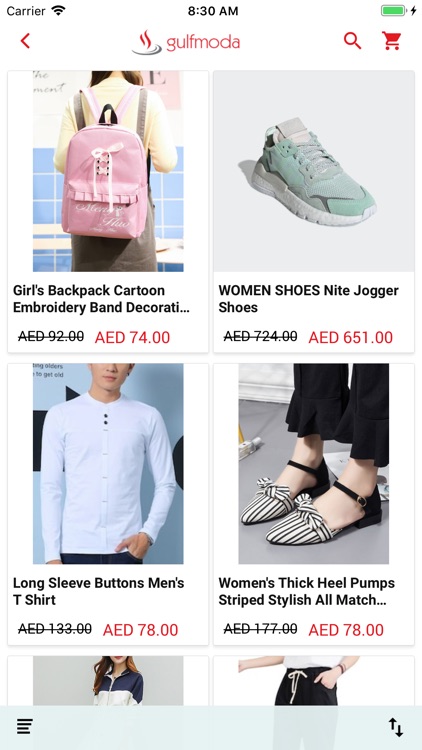Select Women's Thick Heel Pumps title
The height and width of the screenshot is (750, 422).
coord(307,591)
